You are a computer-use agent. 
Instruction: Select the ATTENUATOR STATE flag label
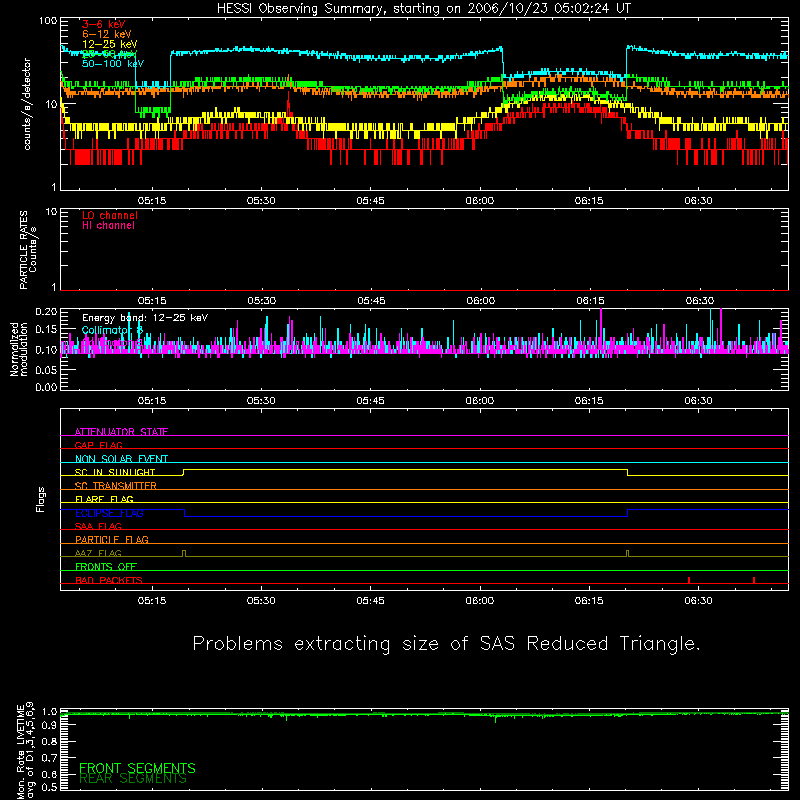pyautogui.click(x=121, y=432)
